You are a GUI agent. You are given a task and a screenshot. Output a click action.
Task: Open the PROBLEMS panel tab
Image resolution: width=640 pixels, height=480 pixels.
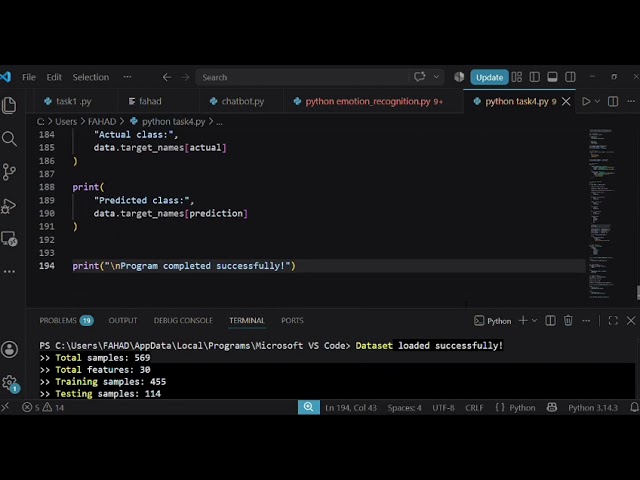[66, 320]
